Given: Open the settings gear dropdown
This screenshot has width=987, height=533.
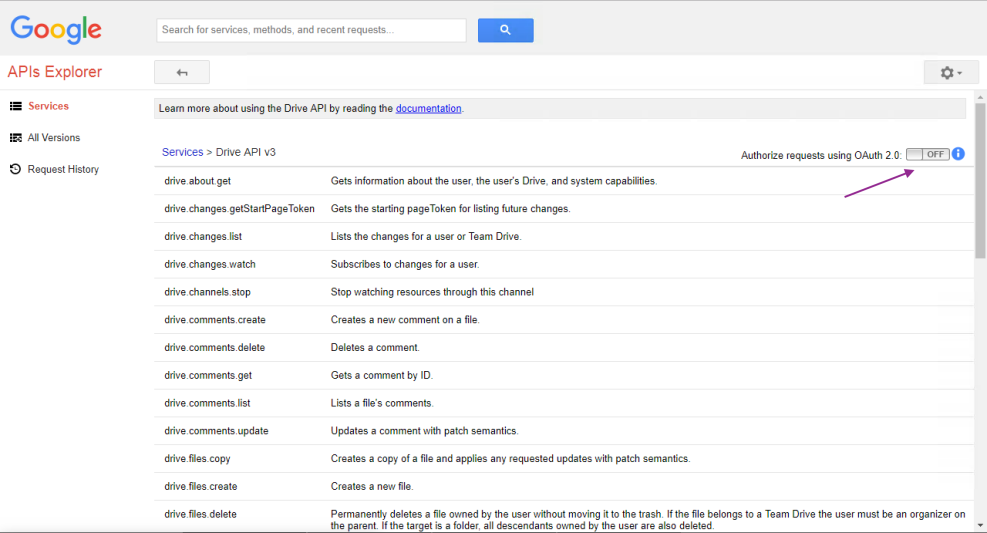Looking at the screenshot, I should click(950, 72).
